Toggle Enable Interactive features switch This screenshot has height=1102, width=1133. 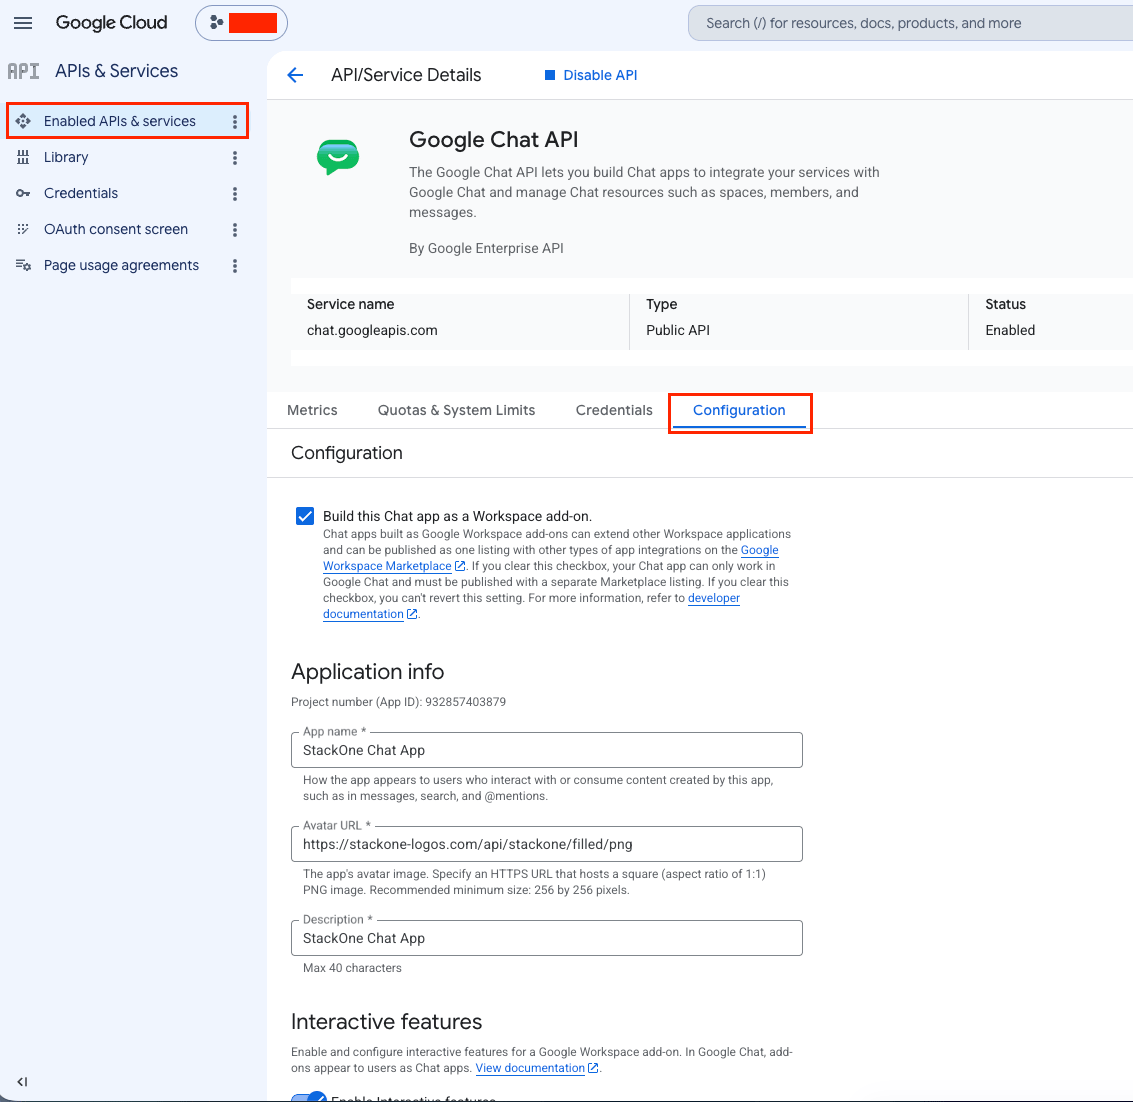point(309,1097)
